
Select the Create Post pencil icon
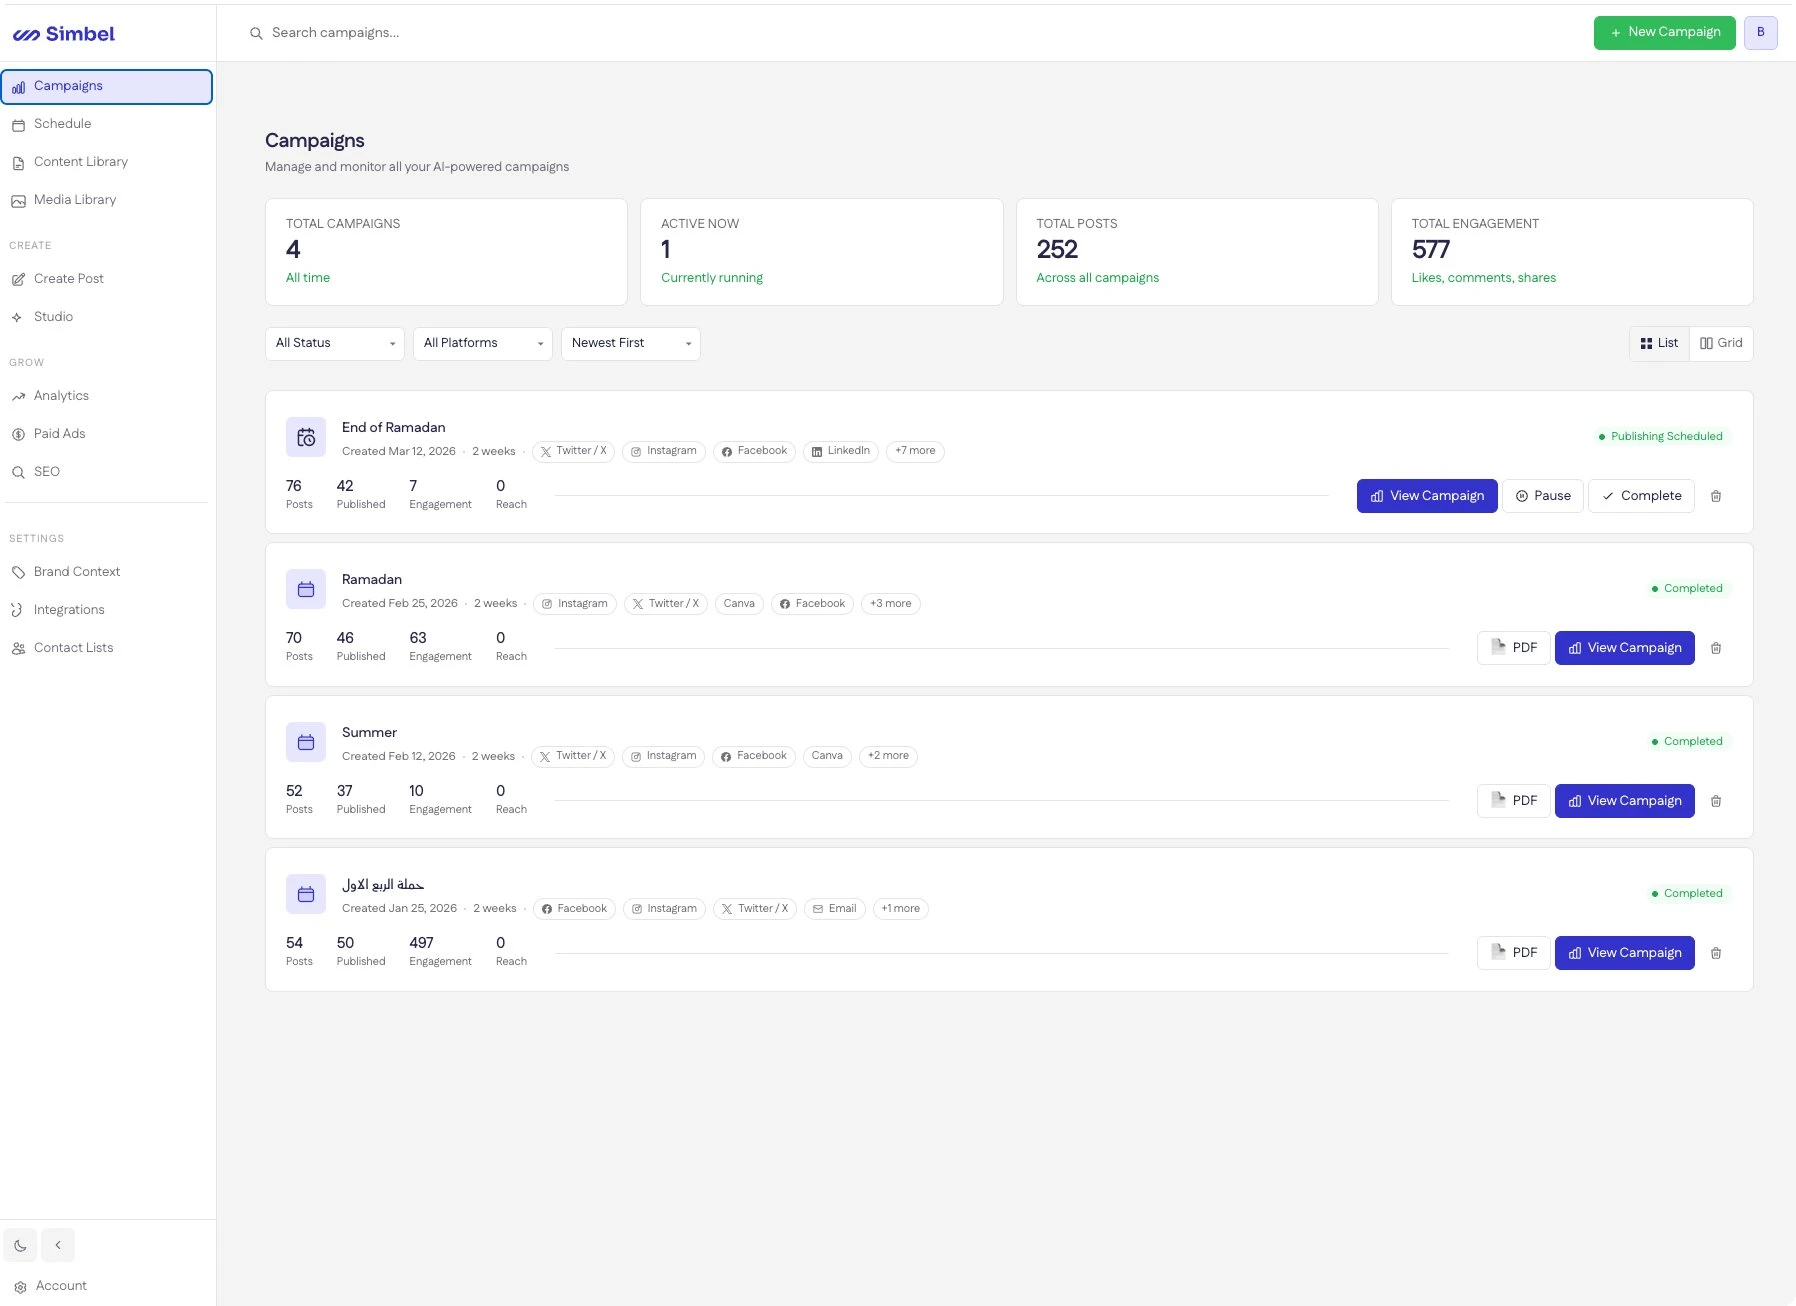[20, 279]
